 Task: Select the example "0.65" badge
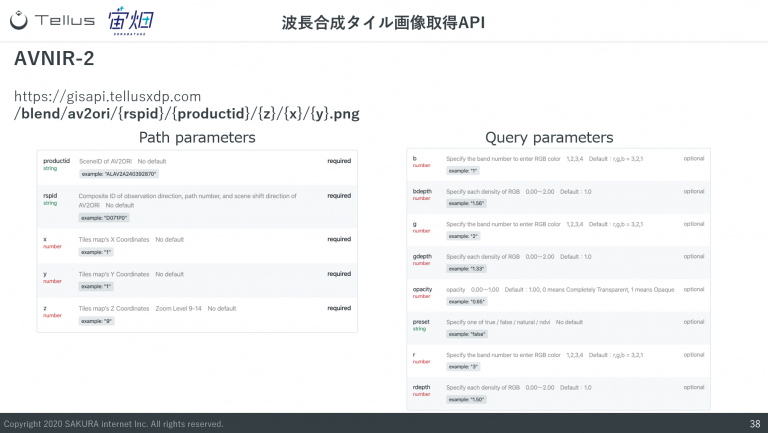click(x=466, y=302)
